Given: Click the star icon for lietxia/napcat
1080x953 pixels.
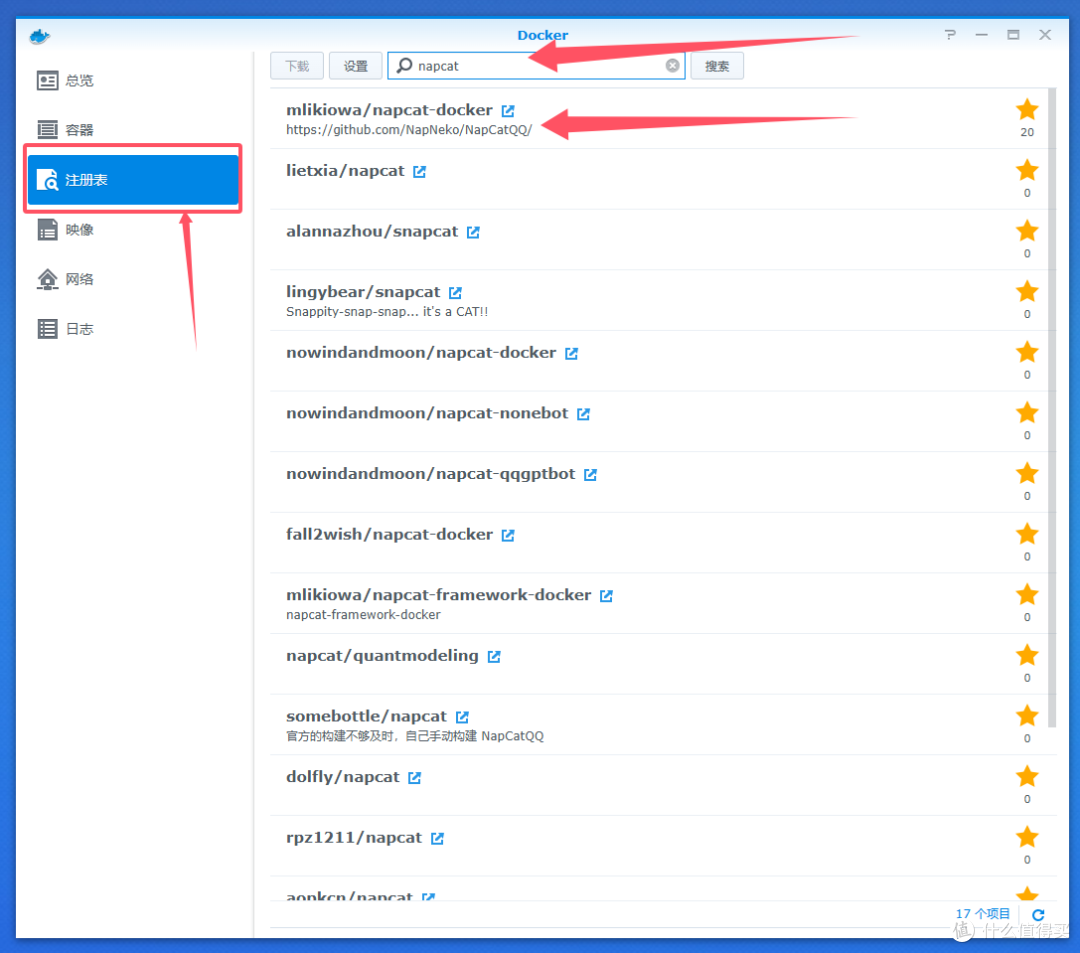Looking at the screenshot, I should (x=1027, y=169).
